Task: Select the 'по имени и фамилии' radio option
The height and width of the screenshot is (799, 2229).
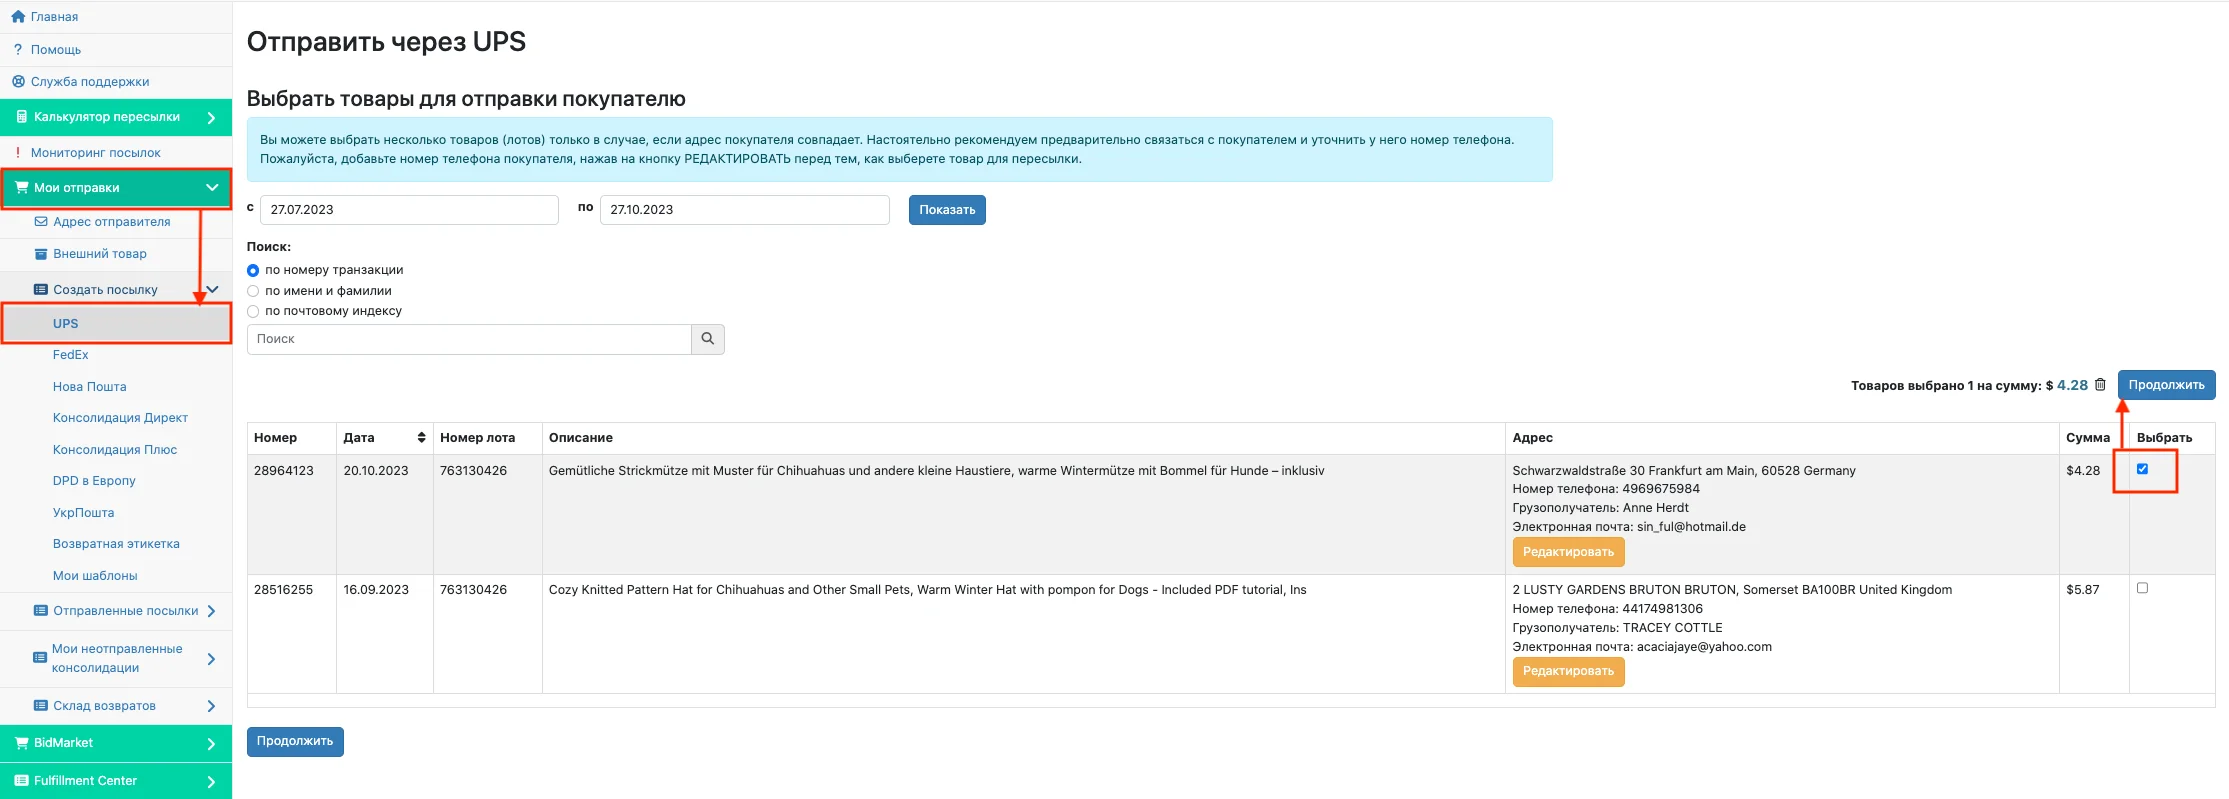Action: (x=253, y=291)
